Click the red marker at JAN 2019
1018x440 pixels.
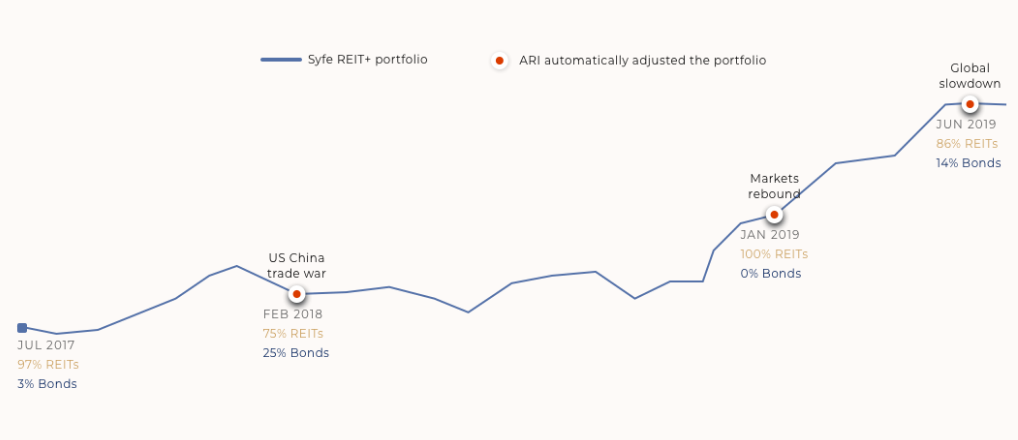[x=774, y=215]
